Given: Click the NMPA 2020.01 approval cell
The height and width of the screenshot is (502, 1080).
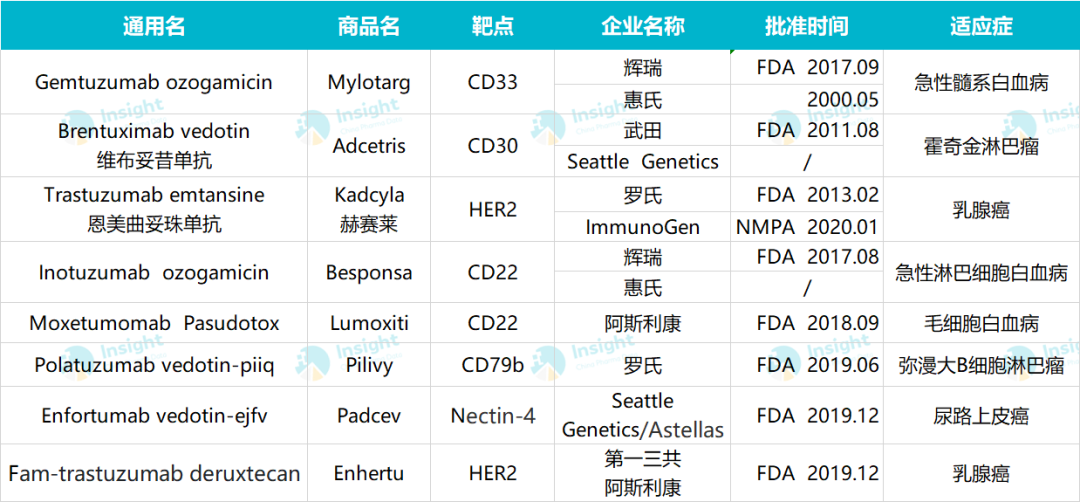Looking at the screenshot, I should point(807,226).
